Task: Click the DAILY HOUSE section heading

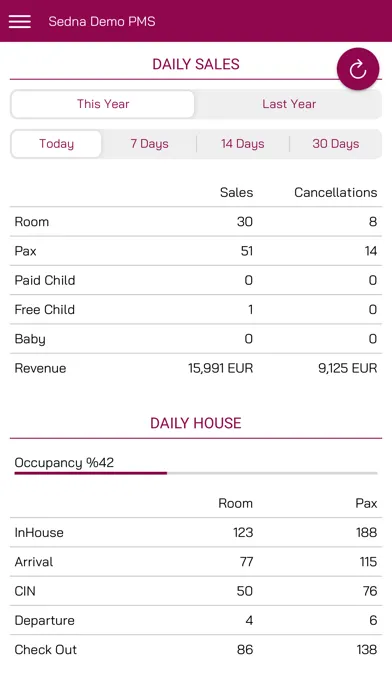Action: coord(196,423)
